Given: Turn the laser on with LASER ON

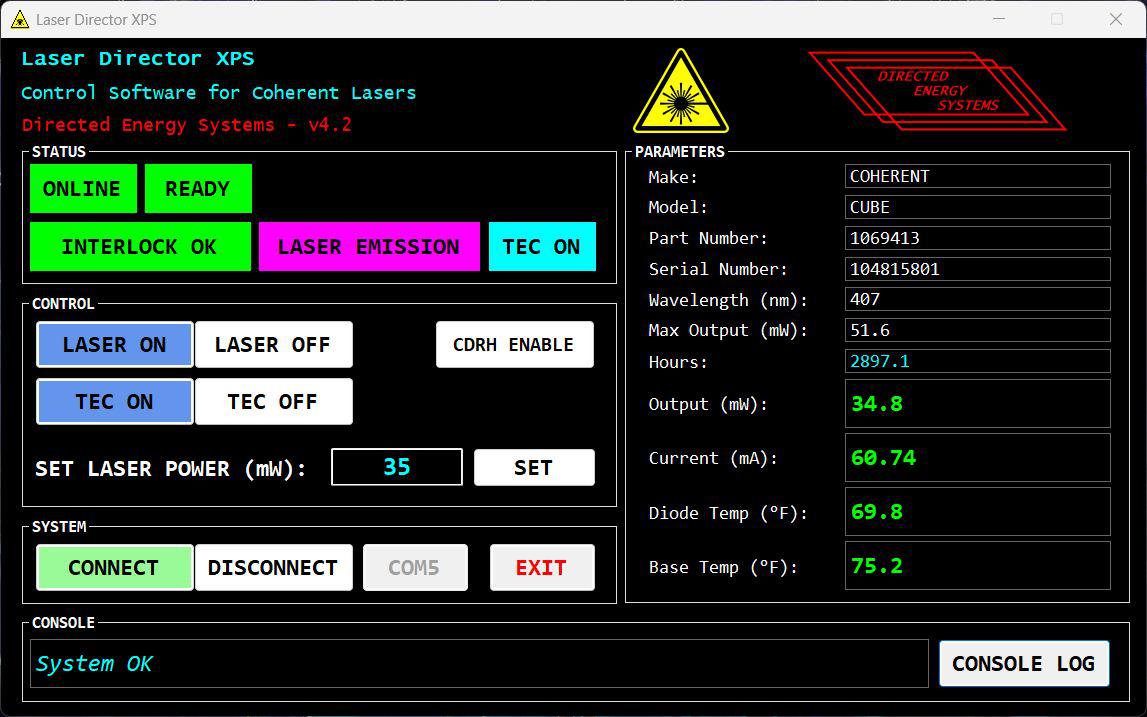Looking at the screenshot, I should [115, 345].
